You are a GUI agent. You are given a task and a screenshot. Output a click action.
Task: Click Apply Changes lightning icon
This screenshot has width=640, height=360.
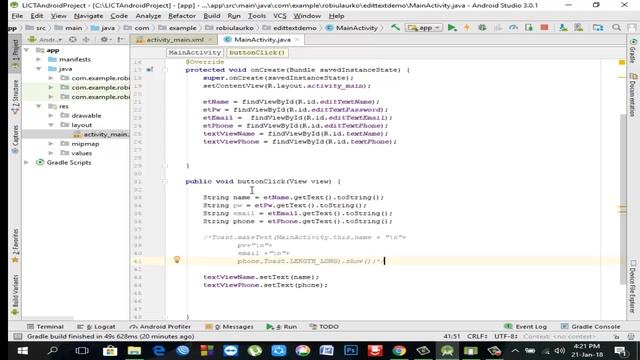tap(467, 28)
